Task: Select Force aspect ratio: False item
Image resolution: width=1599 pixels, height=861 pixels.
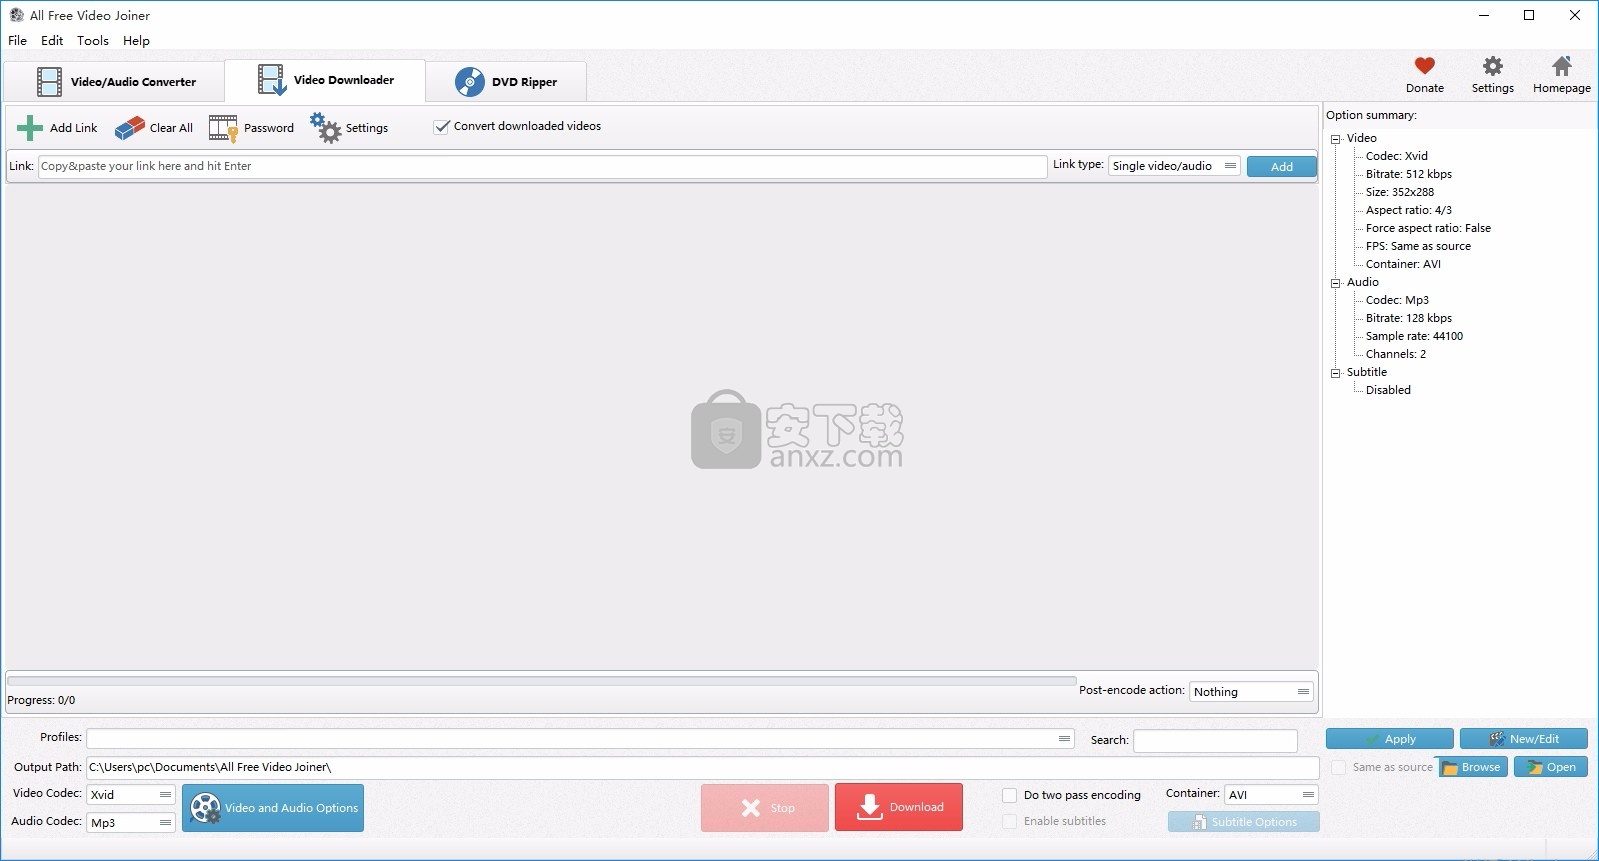Action: (1428, 228)
